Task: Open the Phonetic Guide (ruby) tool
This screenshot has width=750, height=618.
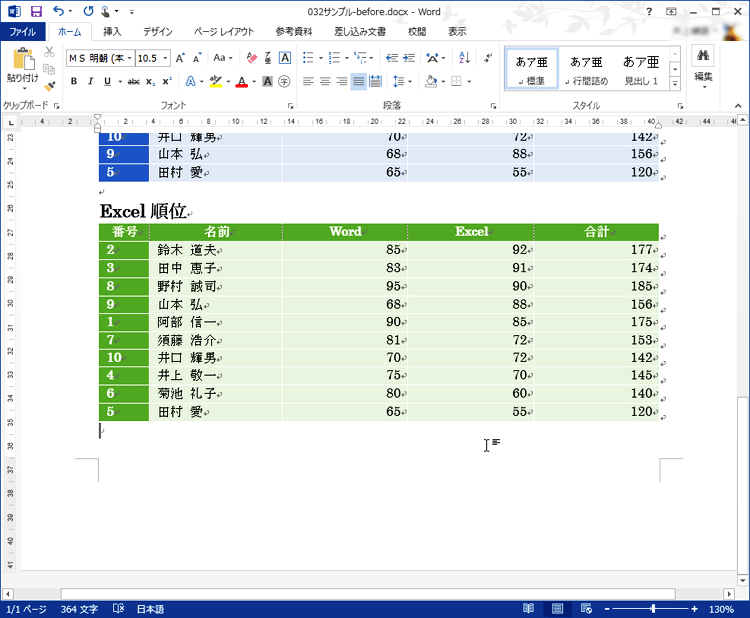Action: tap(268, 58)
